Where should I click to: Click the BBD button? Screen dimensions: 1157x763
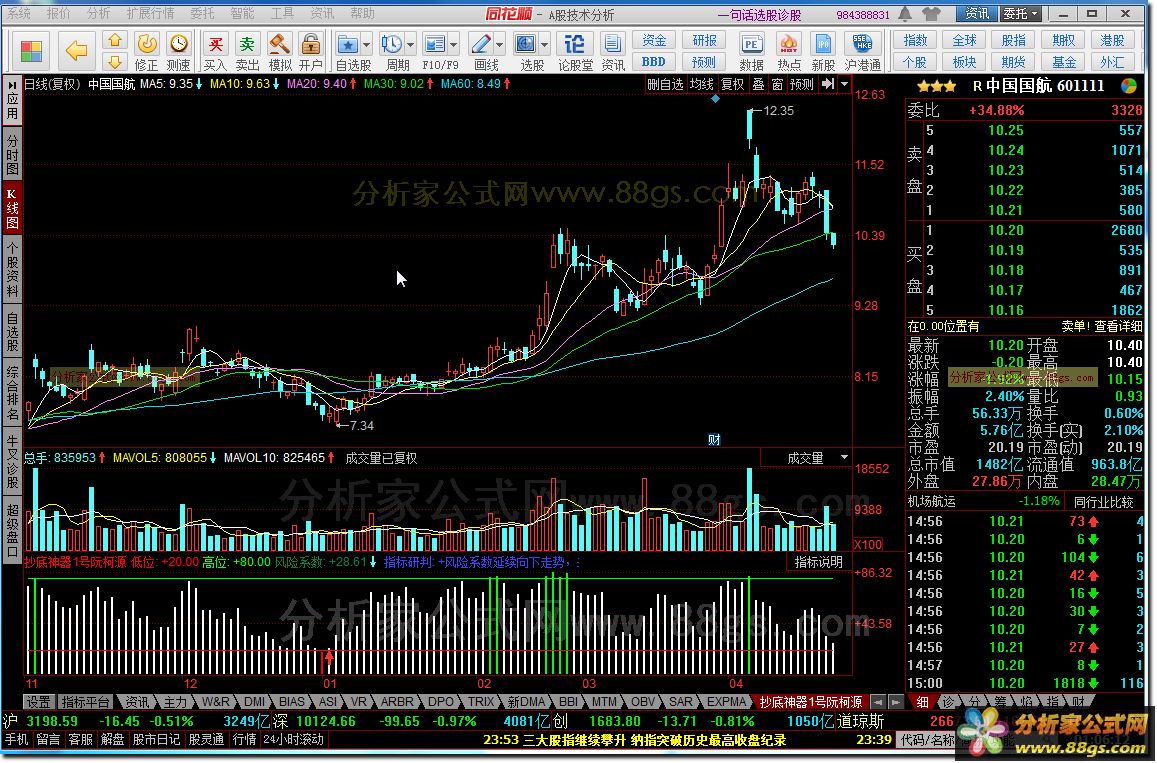pos(654,62)
